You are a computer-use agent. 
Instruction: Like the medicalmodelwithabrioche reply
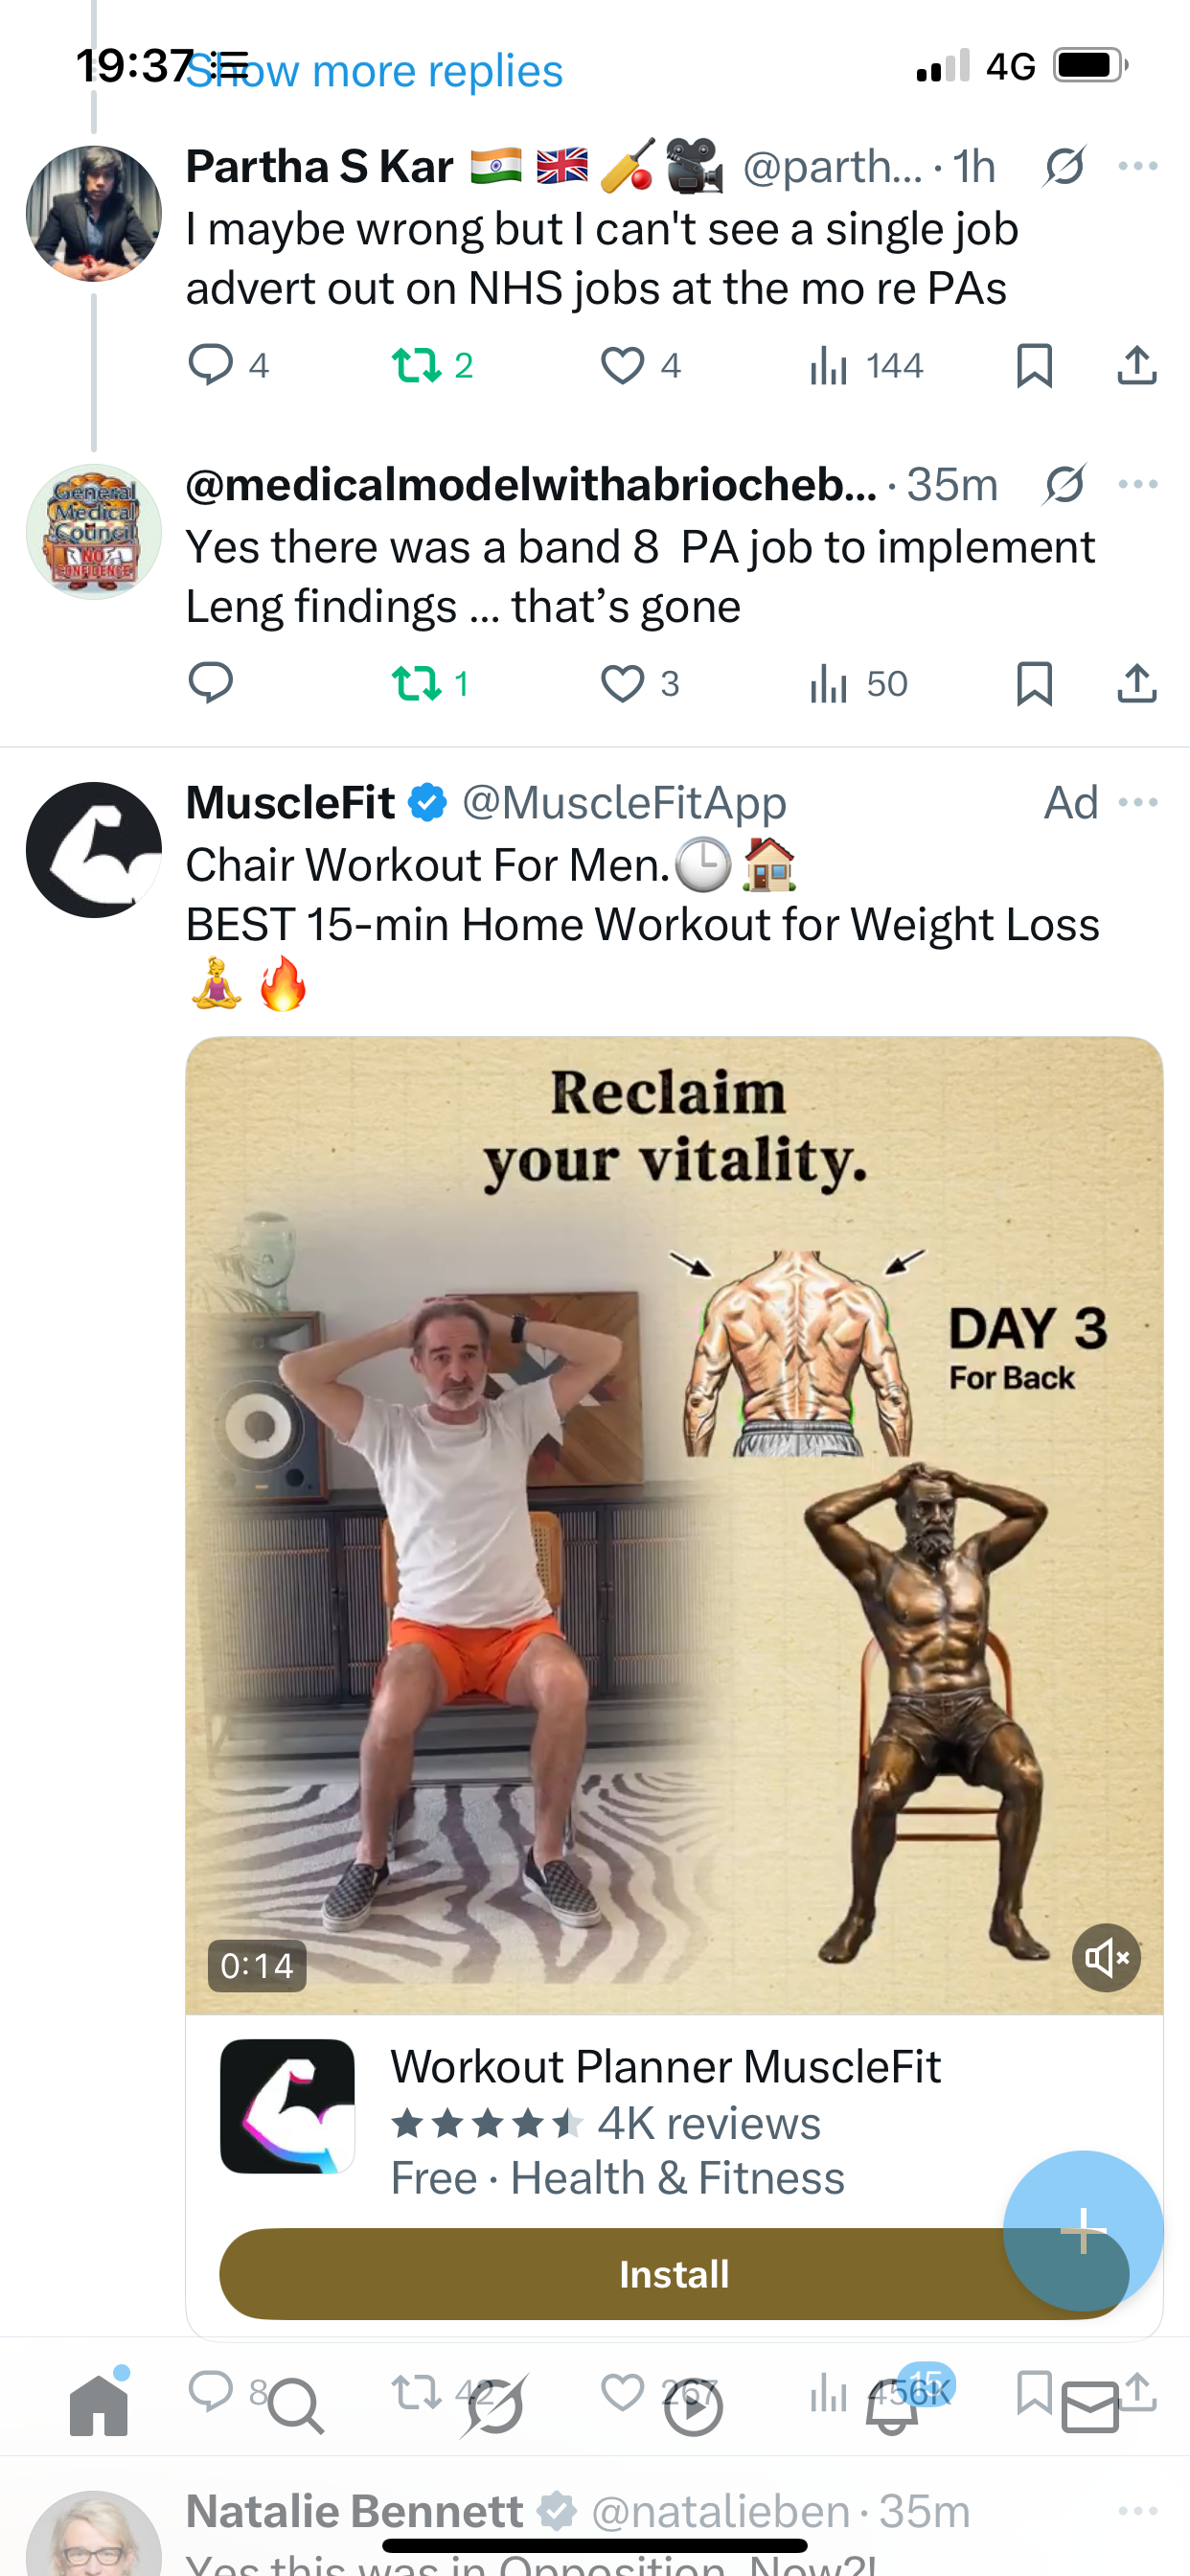coord(622,684)
